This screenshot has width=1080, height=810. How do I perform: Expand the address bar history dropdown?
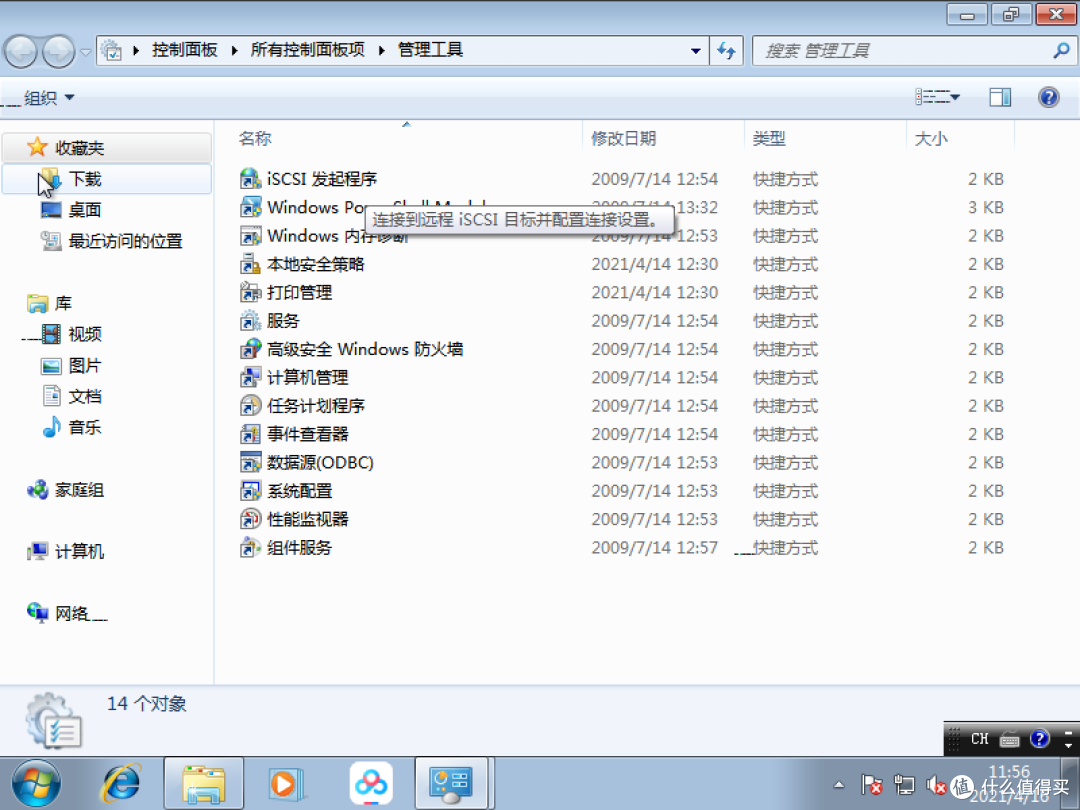pyautogui.click(x=696, y=50)
